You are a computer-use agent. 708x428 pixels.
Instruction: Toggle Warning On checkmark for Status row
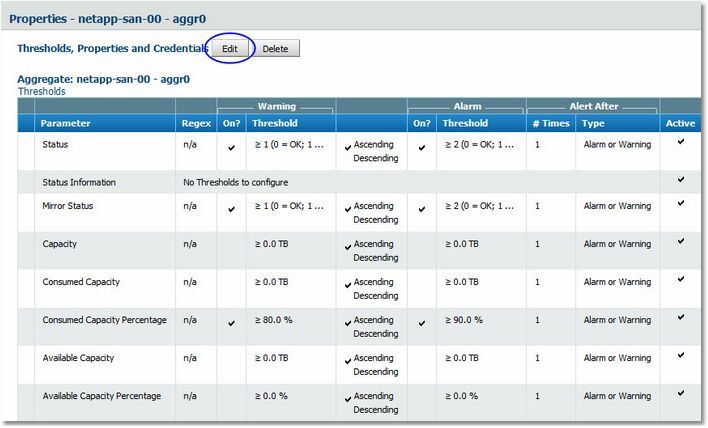click(232, 148)
